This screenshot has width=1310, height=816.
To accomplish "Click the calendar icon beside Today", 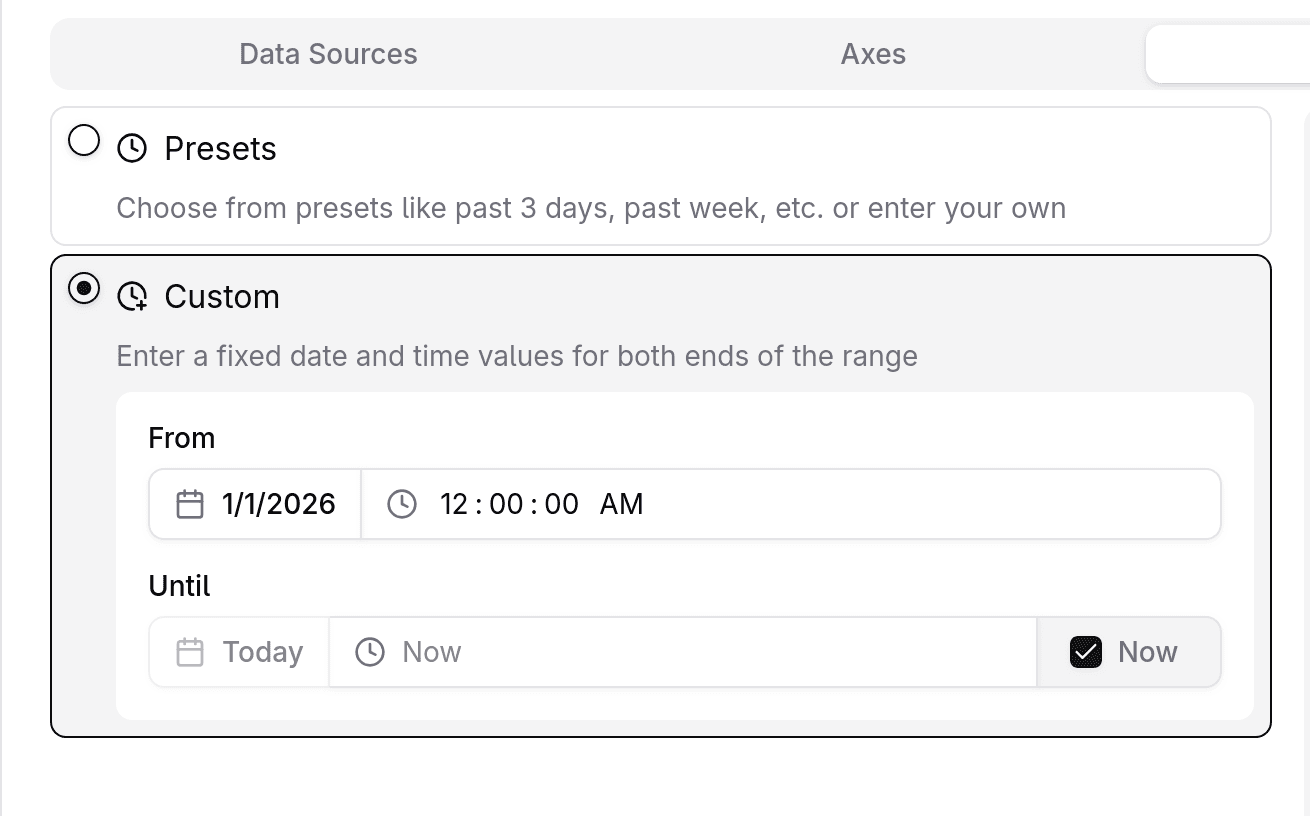I will pos(190,651).
